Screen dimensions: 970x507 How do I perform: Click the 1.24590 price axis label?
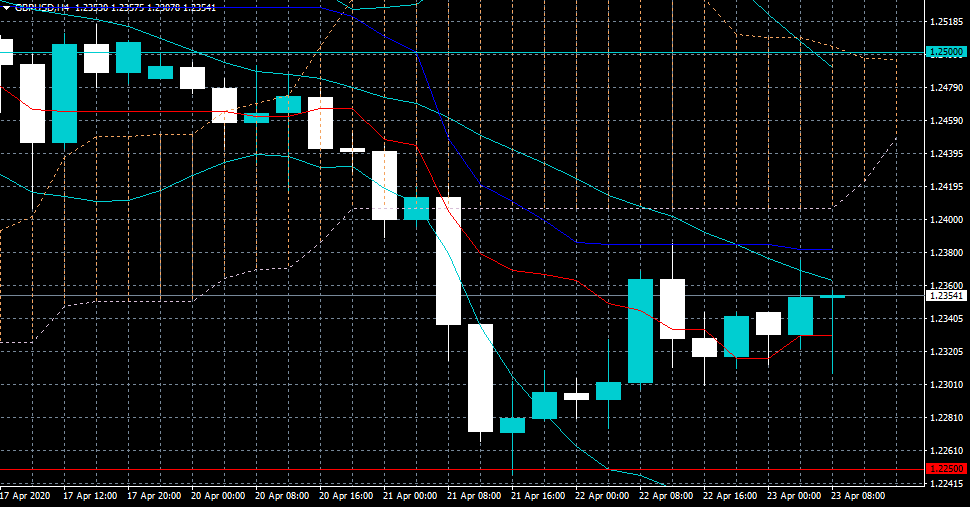click(x=946, y=120)
